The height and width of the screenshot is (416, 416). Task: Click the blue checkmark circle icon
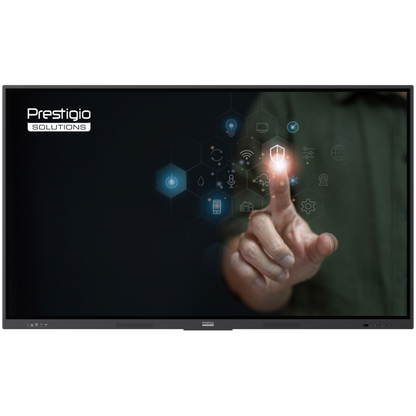(293, 127)
